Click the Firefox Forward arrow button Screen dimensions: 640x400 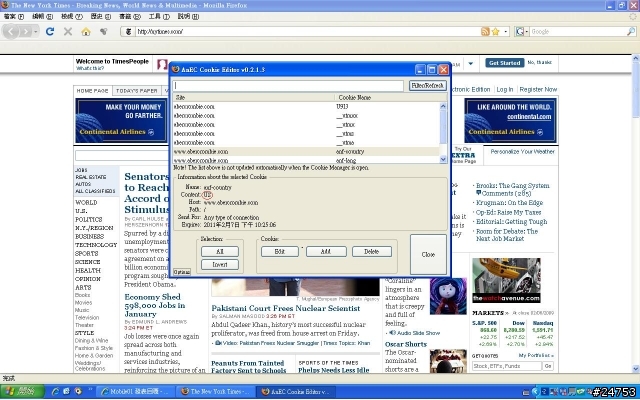(x=26, y=31)
